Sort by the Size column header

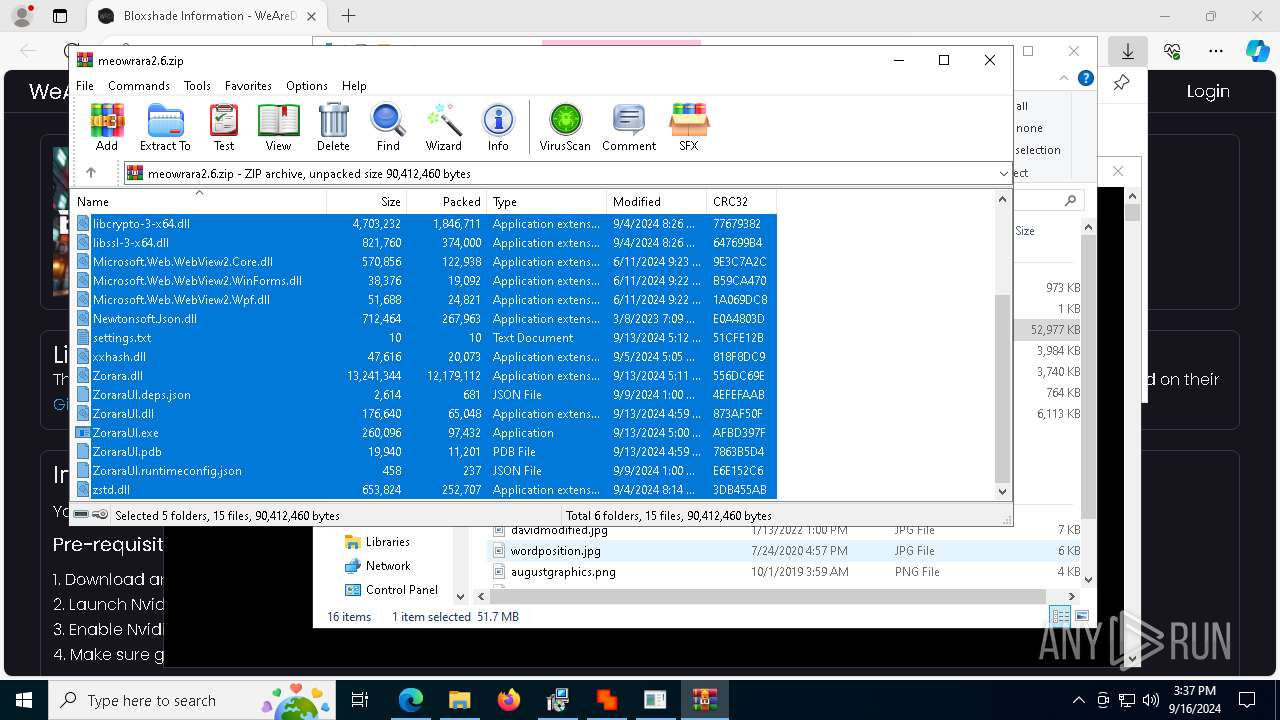tap(366, 201)
